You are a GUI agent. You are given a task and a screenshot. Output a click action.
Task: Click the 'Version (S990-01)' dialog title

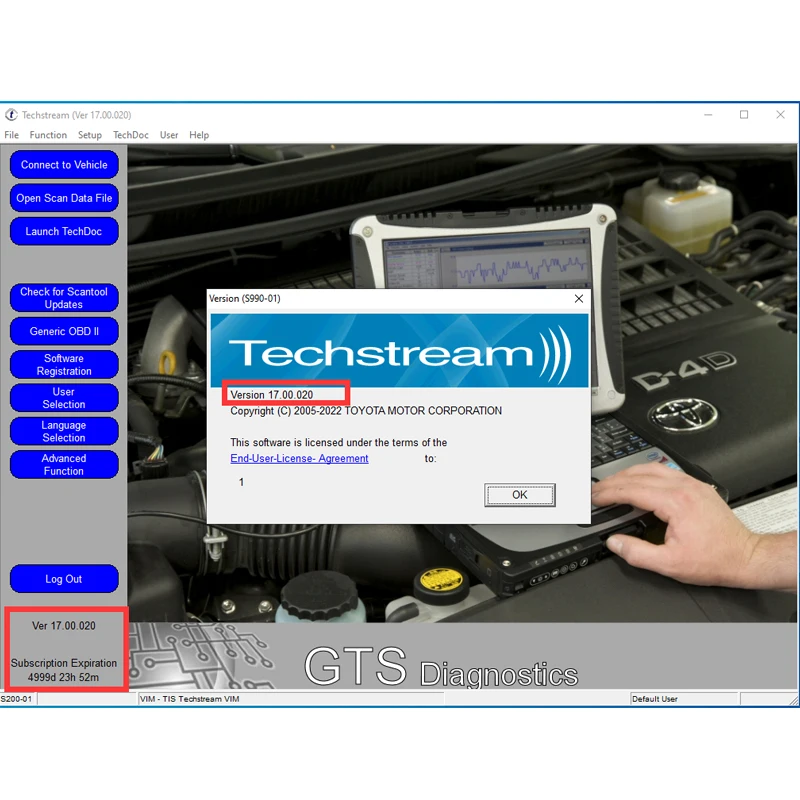pos(245,298)
